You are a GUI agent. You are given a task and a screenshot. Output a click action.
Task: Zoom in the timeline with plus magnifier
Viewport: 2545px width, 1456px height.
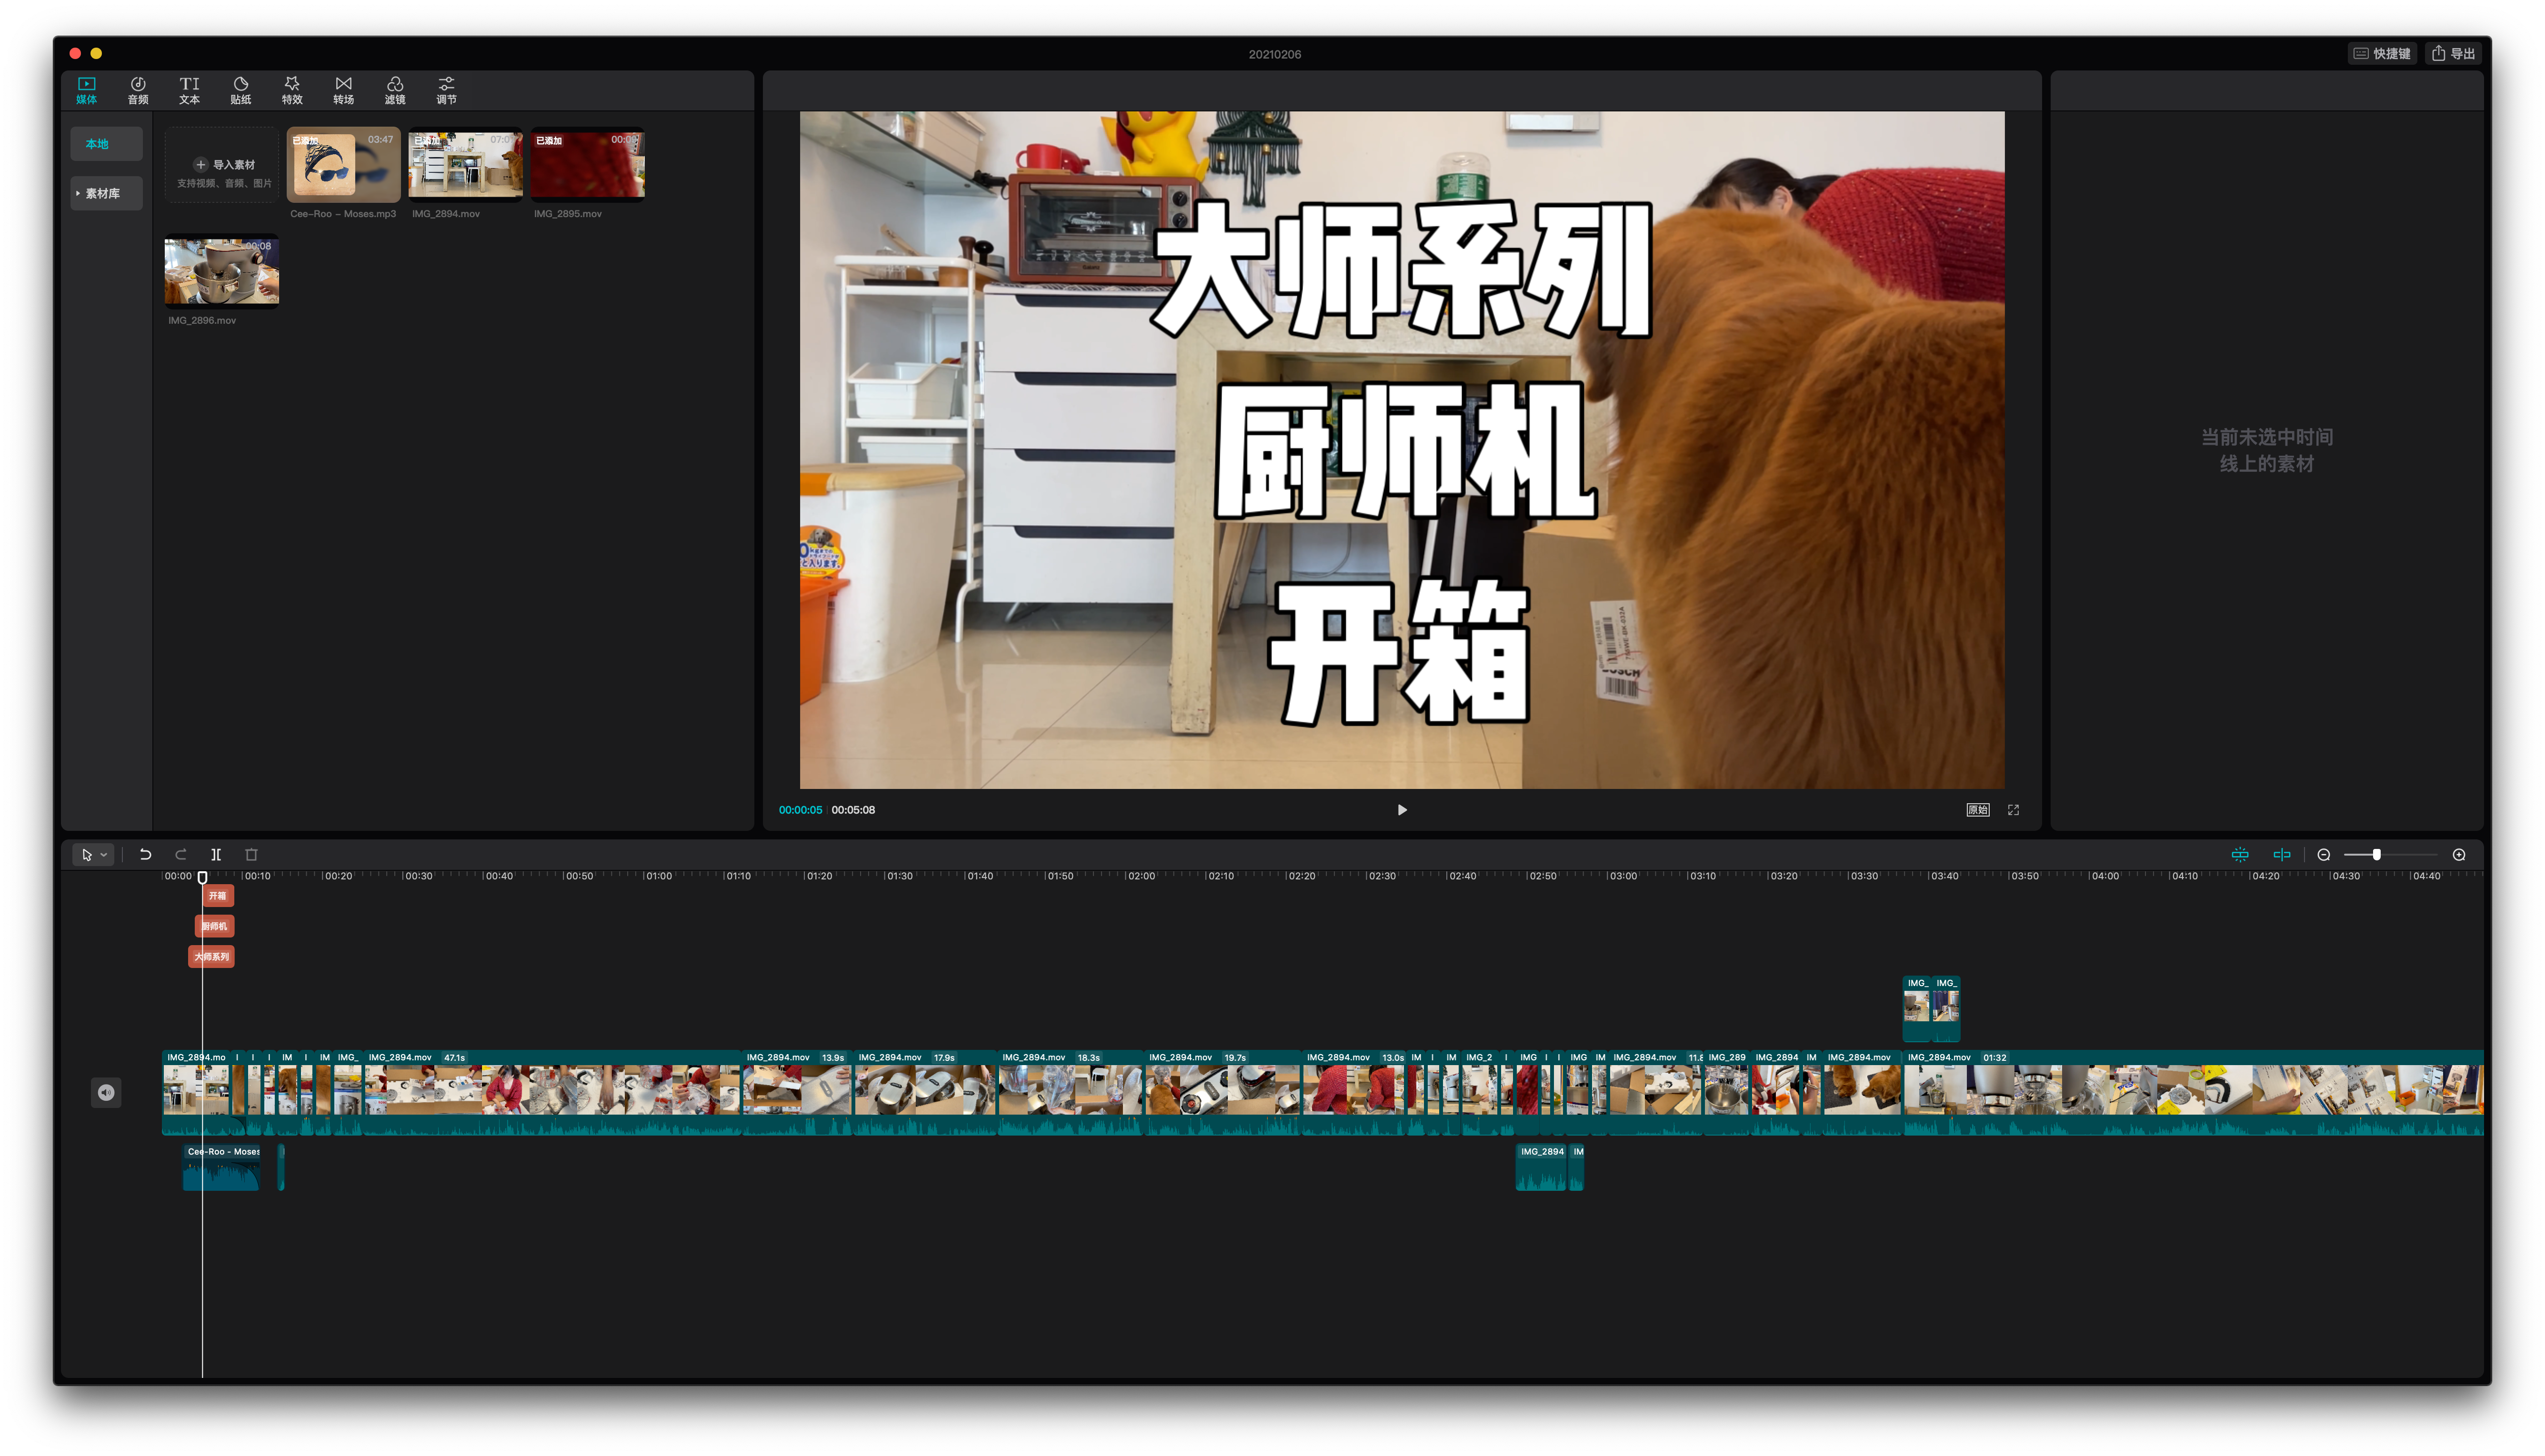(2459, 854)
